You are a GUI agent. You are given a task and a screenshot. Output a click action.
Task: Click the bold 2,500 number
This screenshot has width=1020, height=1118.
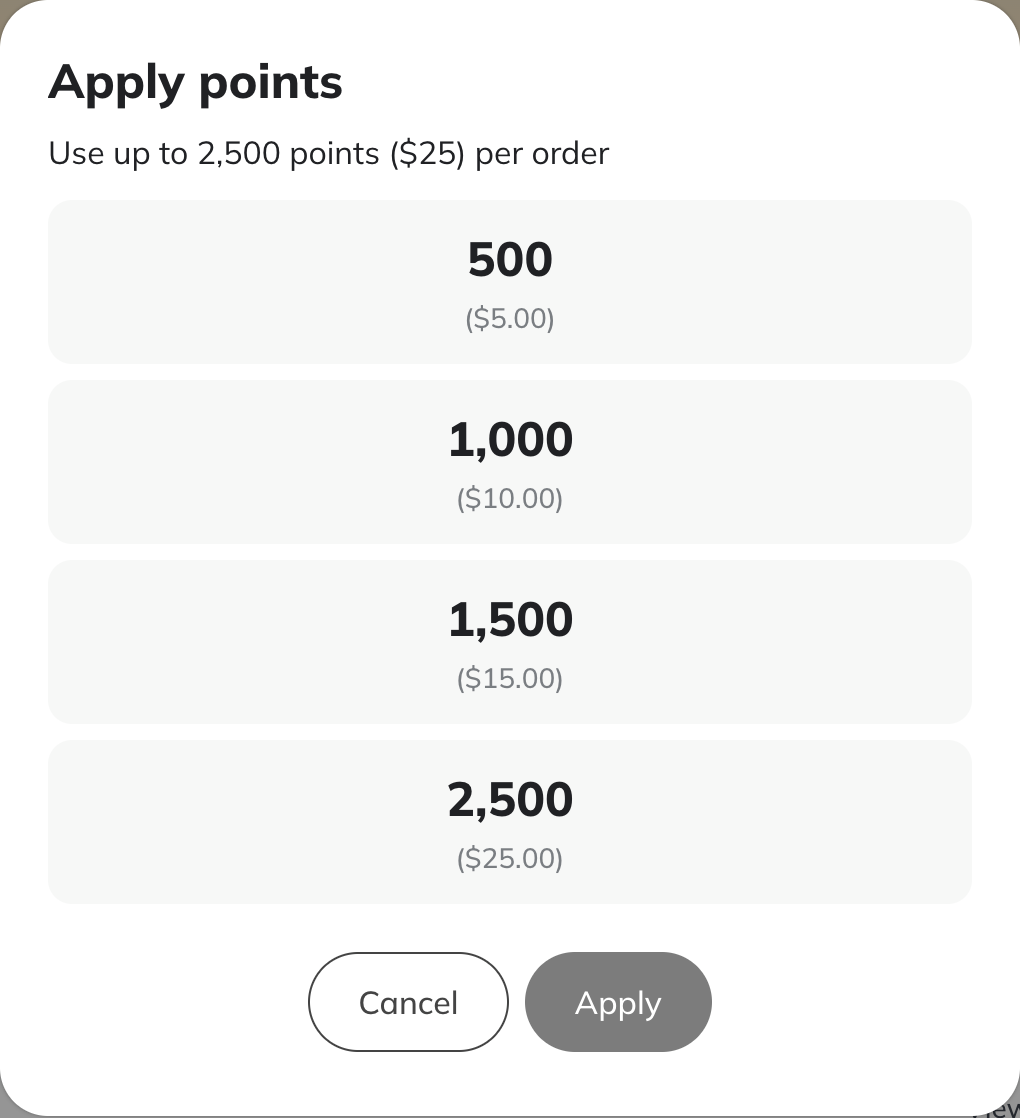pyautogui.click(x=510, y=799)
